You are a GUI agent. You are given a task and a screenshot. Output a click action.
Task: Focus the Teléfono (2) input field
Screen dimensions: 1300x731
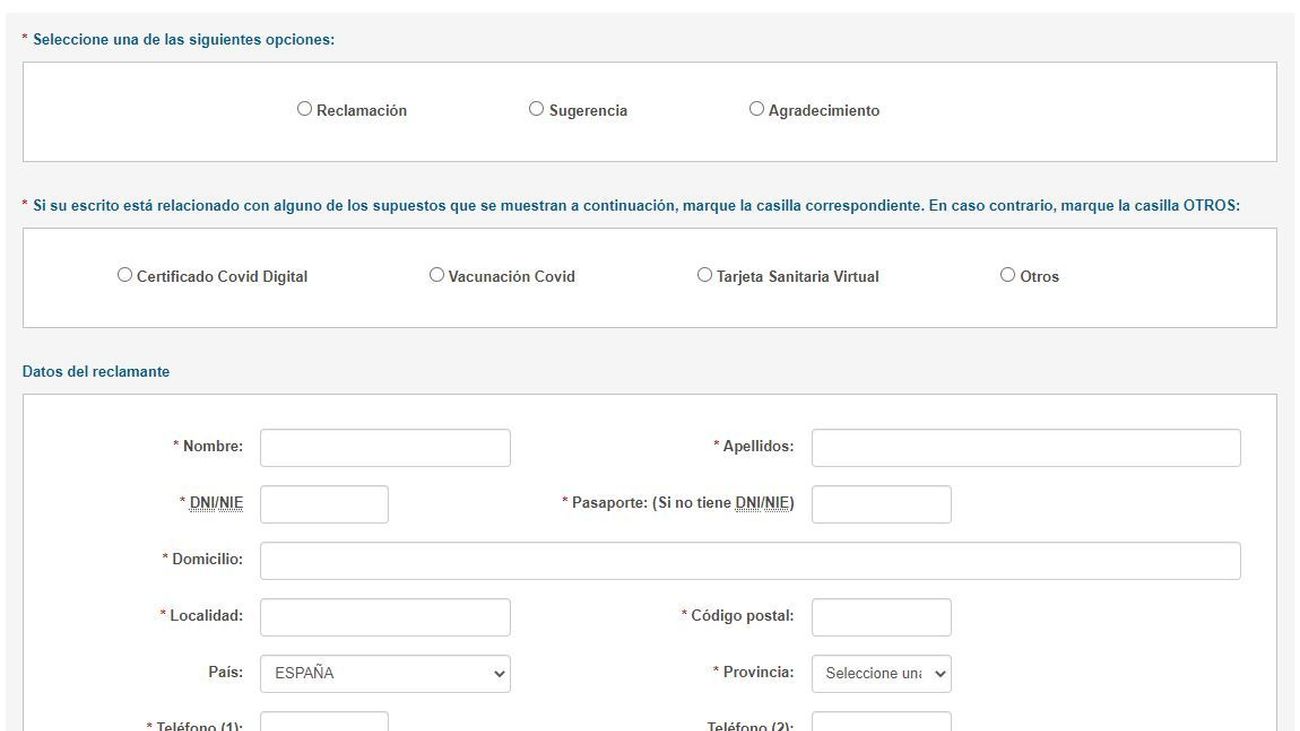pos(881,722)
